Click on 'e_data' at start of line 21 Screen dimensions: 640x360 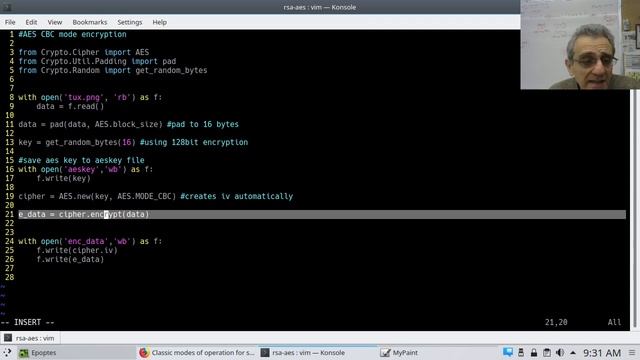pos(32,214)
